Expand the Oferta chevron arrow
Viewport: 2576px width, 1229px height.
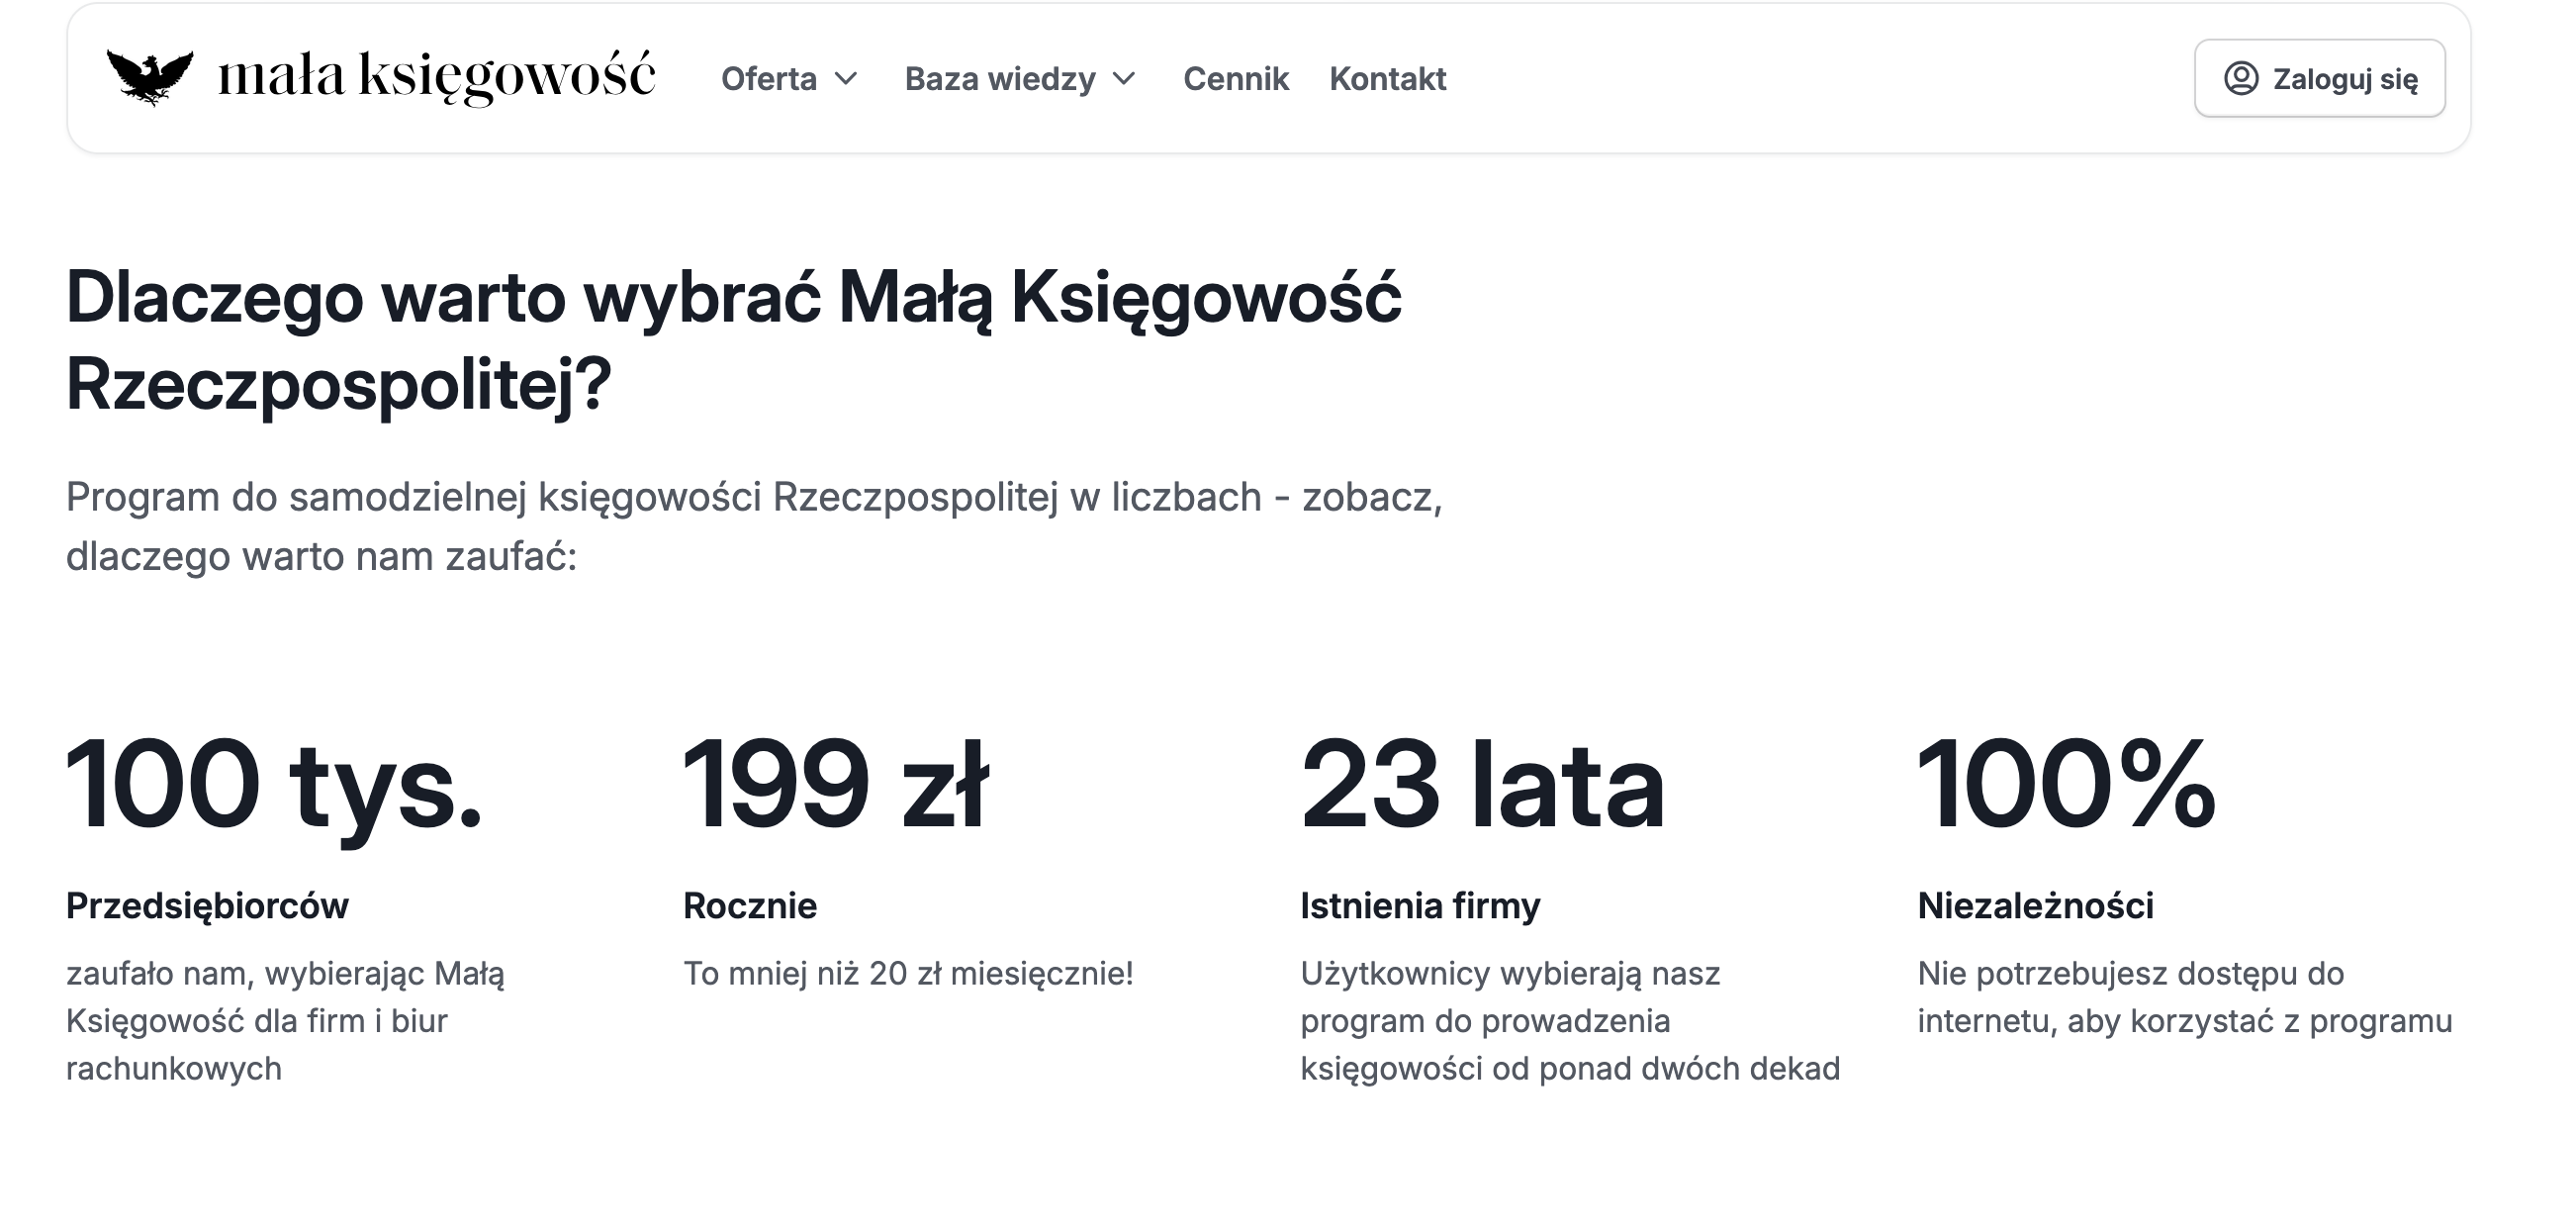tap(846, 79)
